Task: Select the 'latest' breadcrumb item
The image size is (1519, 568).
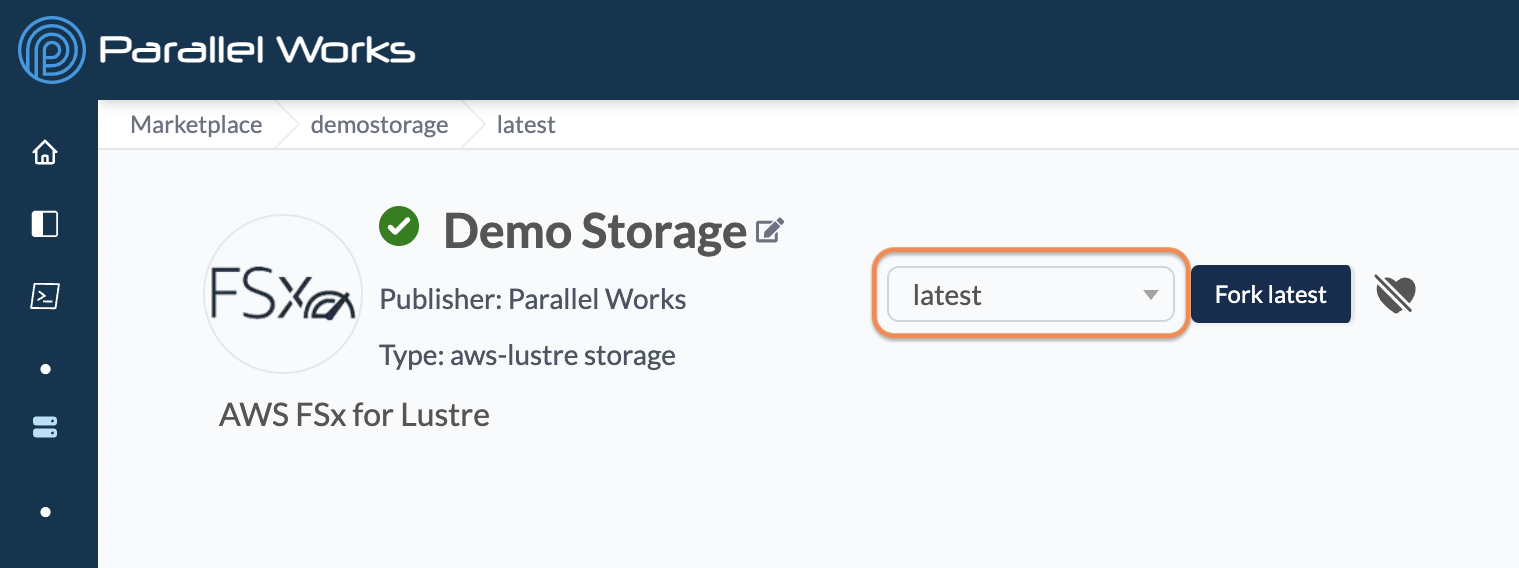Action: pos(526,125)
